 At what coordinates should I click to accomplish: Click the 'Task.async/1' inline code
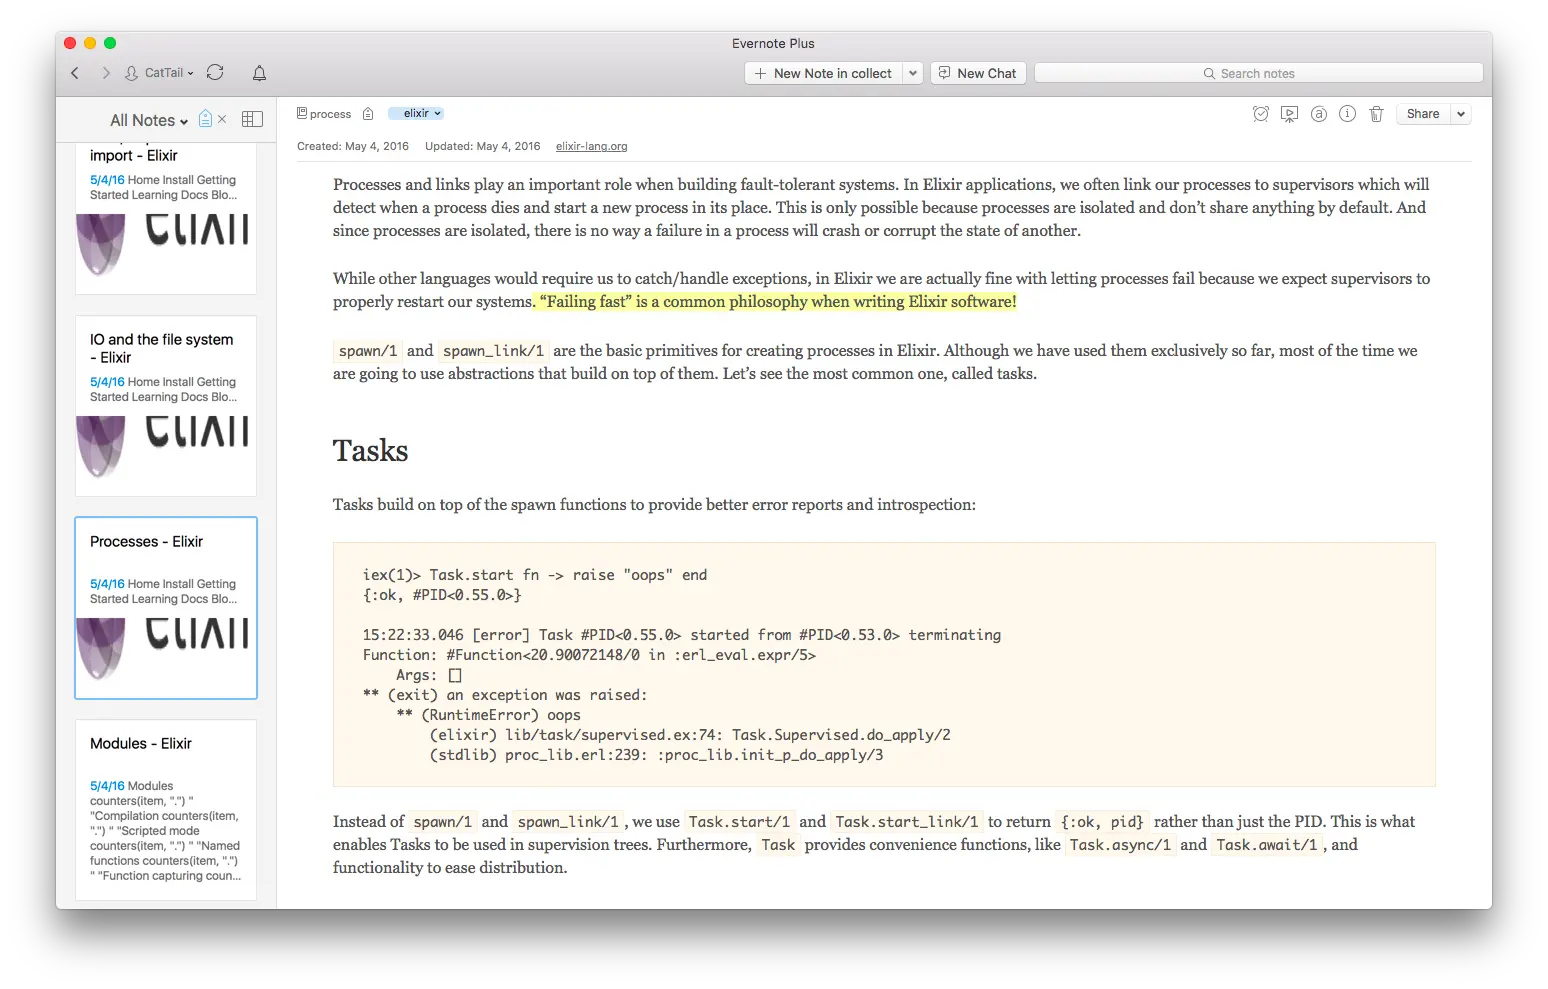(x=1120, y=845)
